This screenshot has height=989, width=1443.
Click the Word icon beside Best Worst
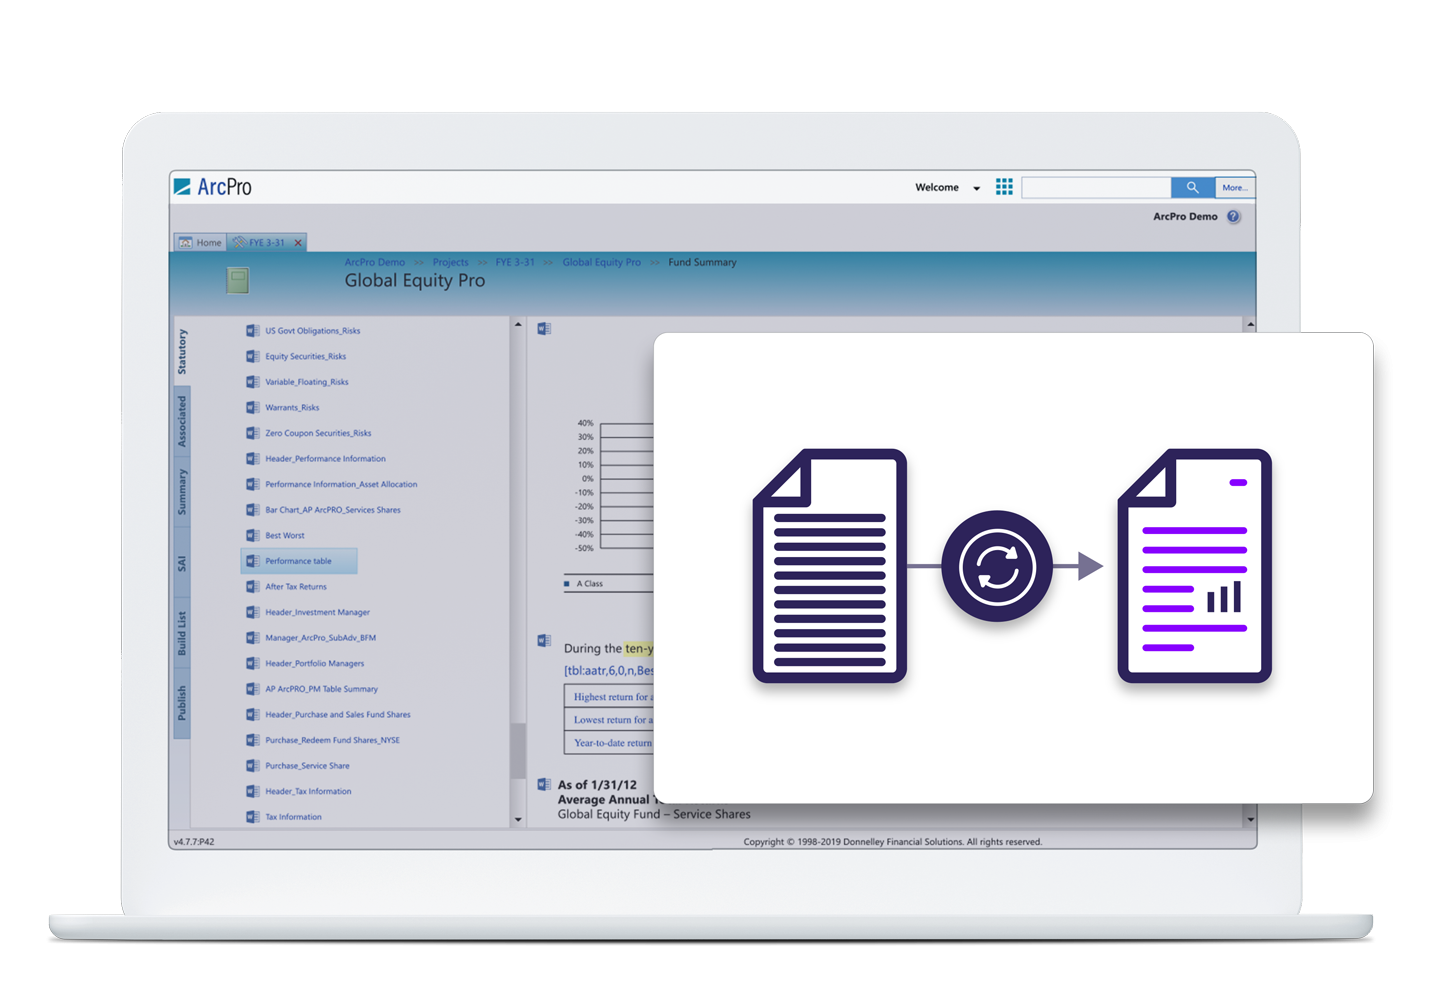coord(252,535)
